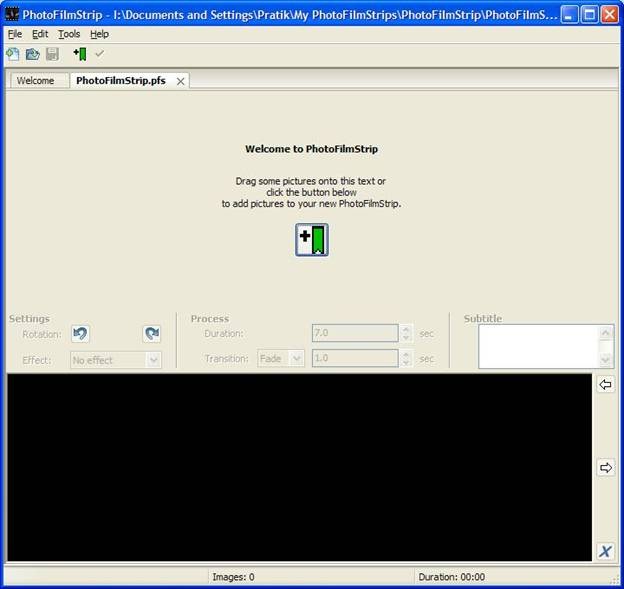Decrease Transition time spinner down arrow
This screenshot has height=589, width=624.
coord(406,363)
